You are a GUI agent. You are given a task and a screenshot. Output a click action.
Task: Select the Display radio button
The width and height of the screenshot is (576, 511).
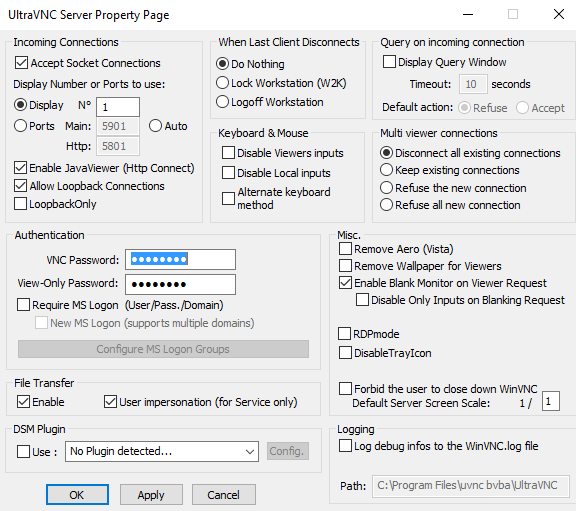20,105
